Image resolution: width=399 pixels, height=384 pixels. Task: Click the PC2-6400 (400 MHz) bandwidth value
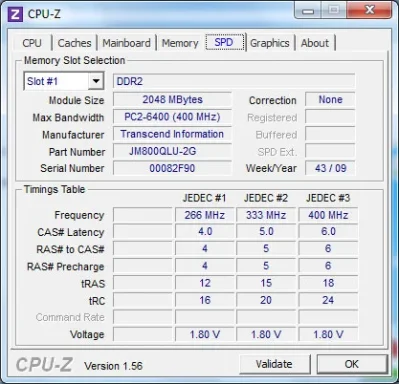(x=172, y=117)
